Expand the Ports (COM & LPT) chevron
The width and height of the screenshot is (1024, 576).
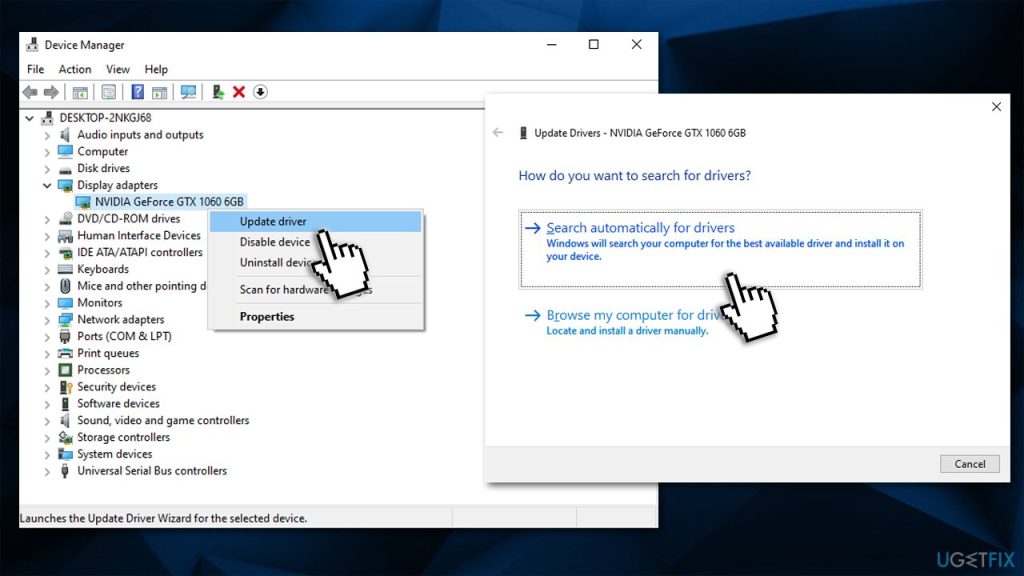47,337
